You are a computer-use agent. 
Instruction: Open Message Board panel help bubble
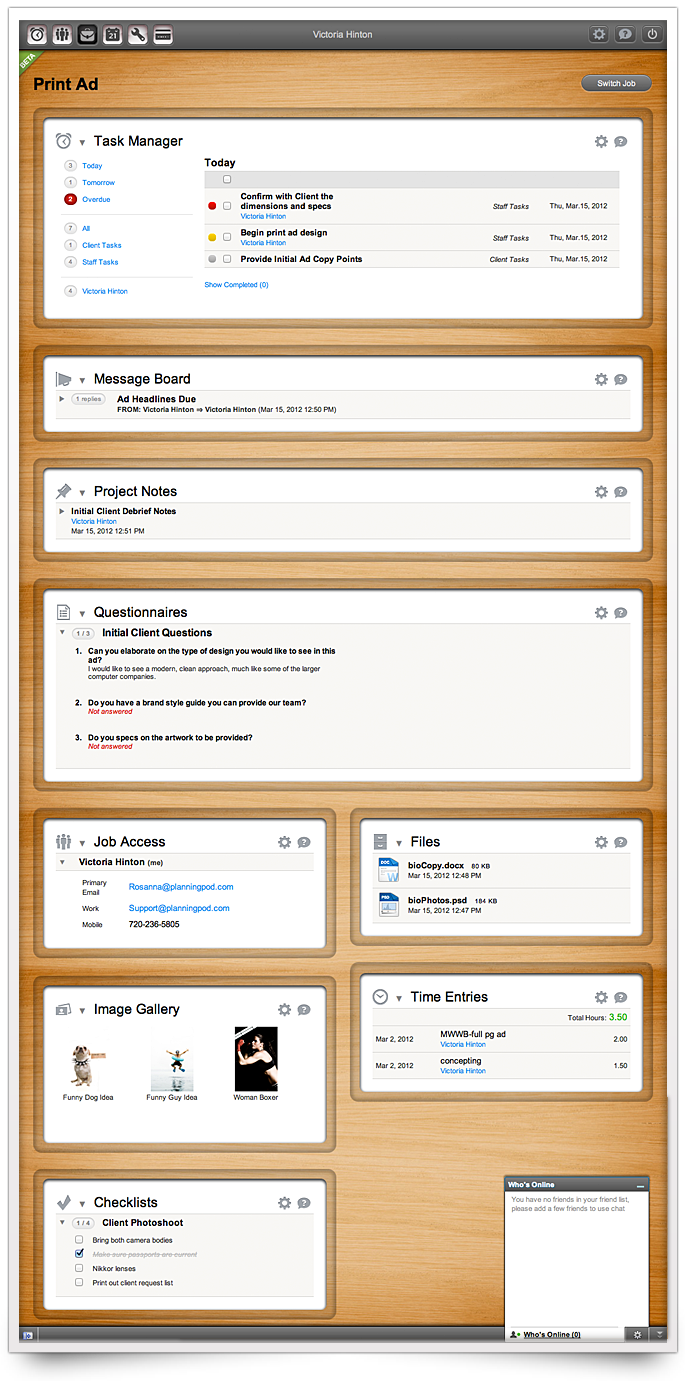[621, 380]
